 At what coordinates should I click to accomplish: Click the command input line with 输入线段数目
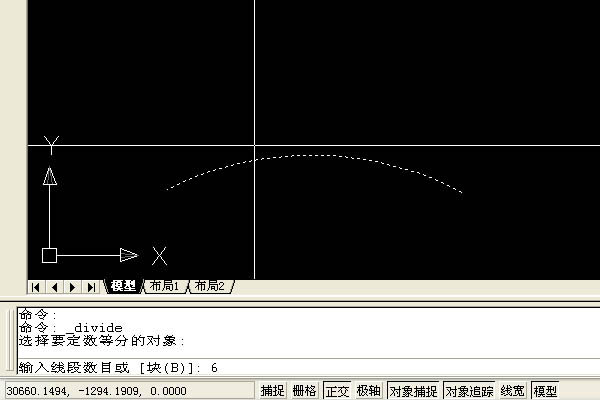pyautogui.click(x=308, y=367)
